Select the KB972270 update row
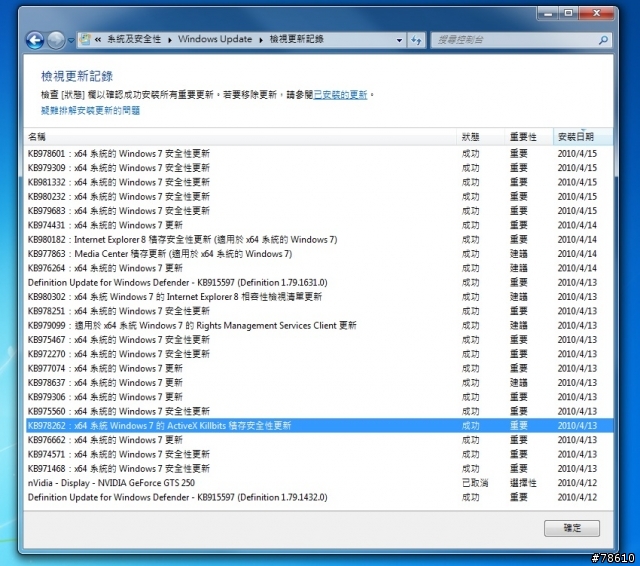The width and height of the screenshot is (640, 566). pos(319,354)
